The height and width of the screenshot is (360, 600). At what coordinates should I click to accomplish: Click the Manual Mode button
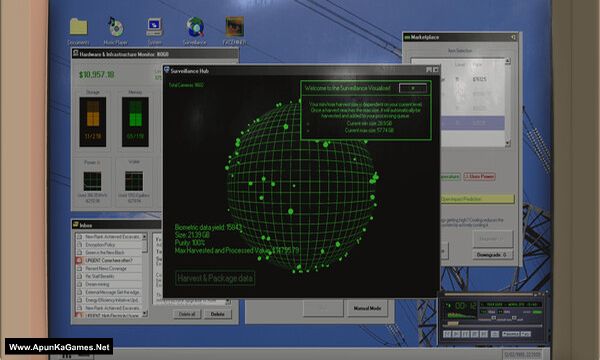pos(367,308)
